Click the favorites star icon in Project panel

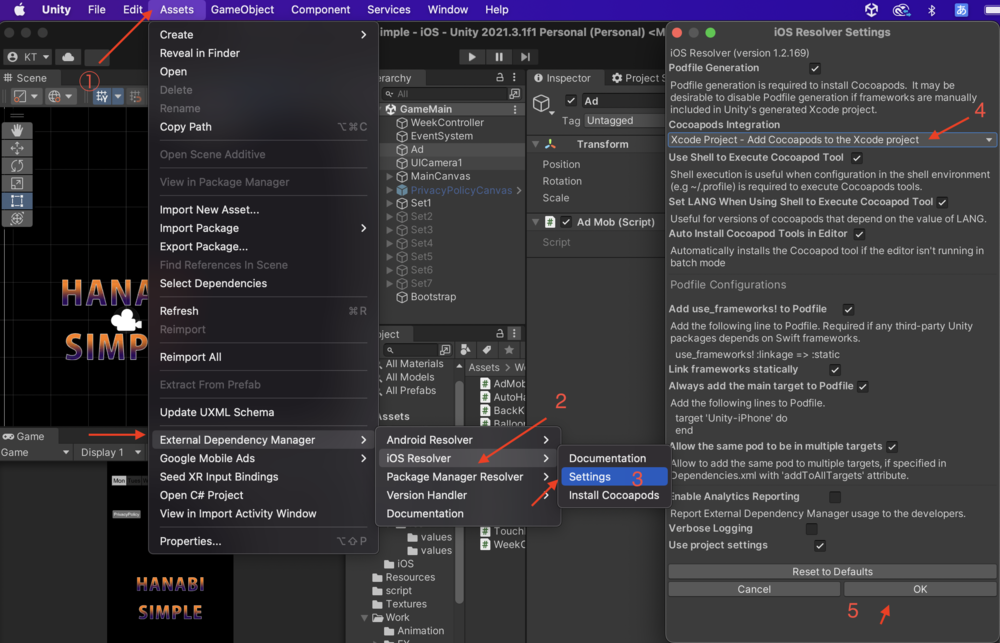[x=509, y=350]
